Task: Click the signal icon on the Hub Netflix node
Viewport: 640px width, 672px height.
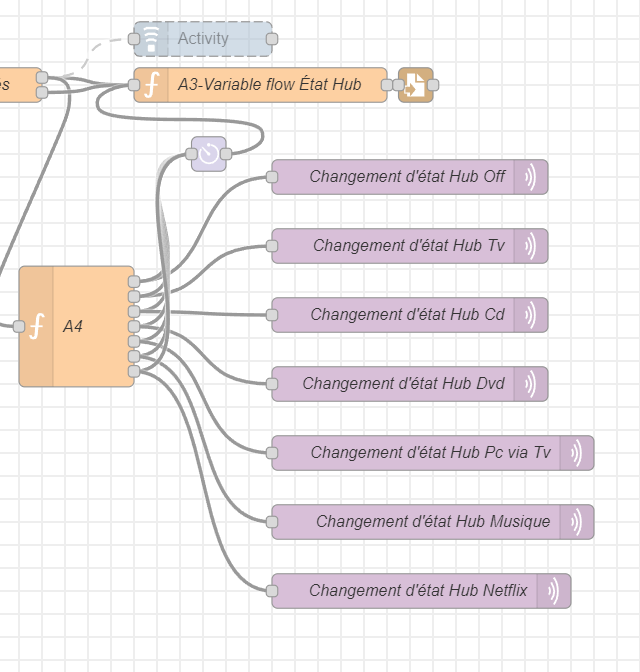Action: tap(554, 591)
